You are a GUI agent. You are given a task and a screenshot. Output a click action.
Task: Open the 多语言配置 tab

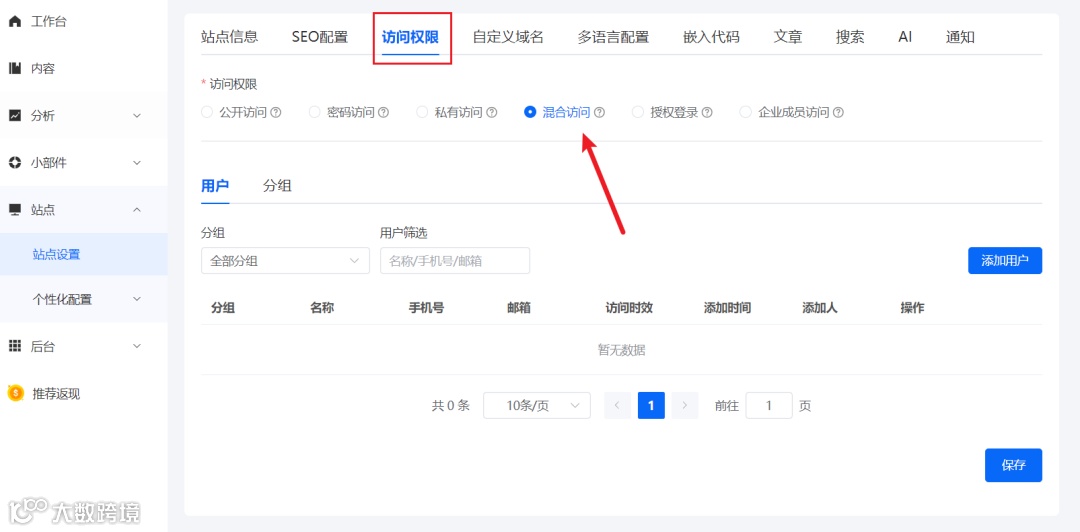pyautogui.click(x=613, y=37)
